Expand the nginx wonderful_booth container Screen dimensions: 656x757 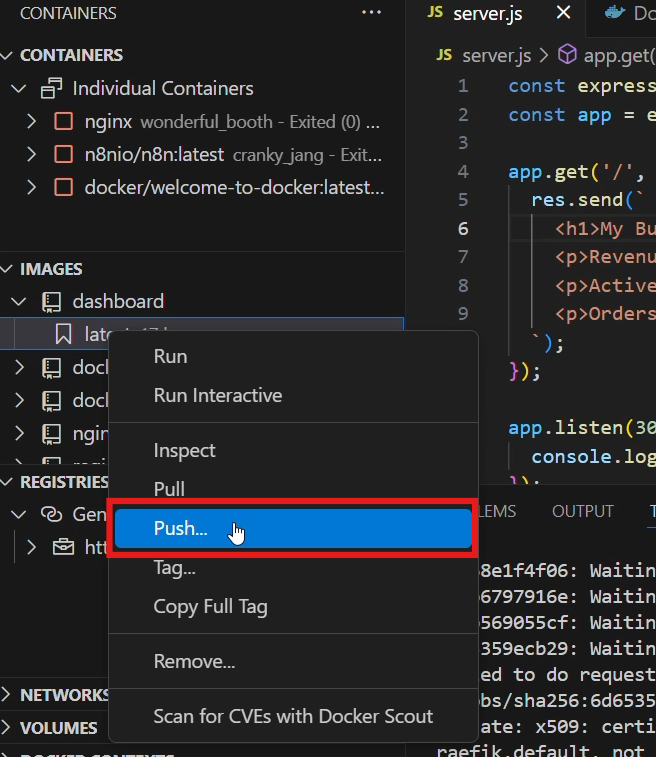pyautogui.click(x=31, y=122)
